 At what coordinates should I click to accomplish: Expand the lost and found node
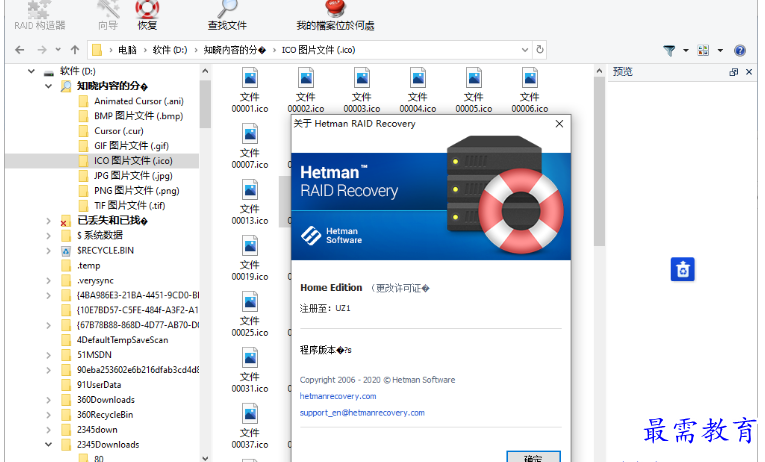(x=48, y=221)
